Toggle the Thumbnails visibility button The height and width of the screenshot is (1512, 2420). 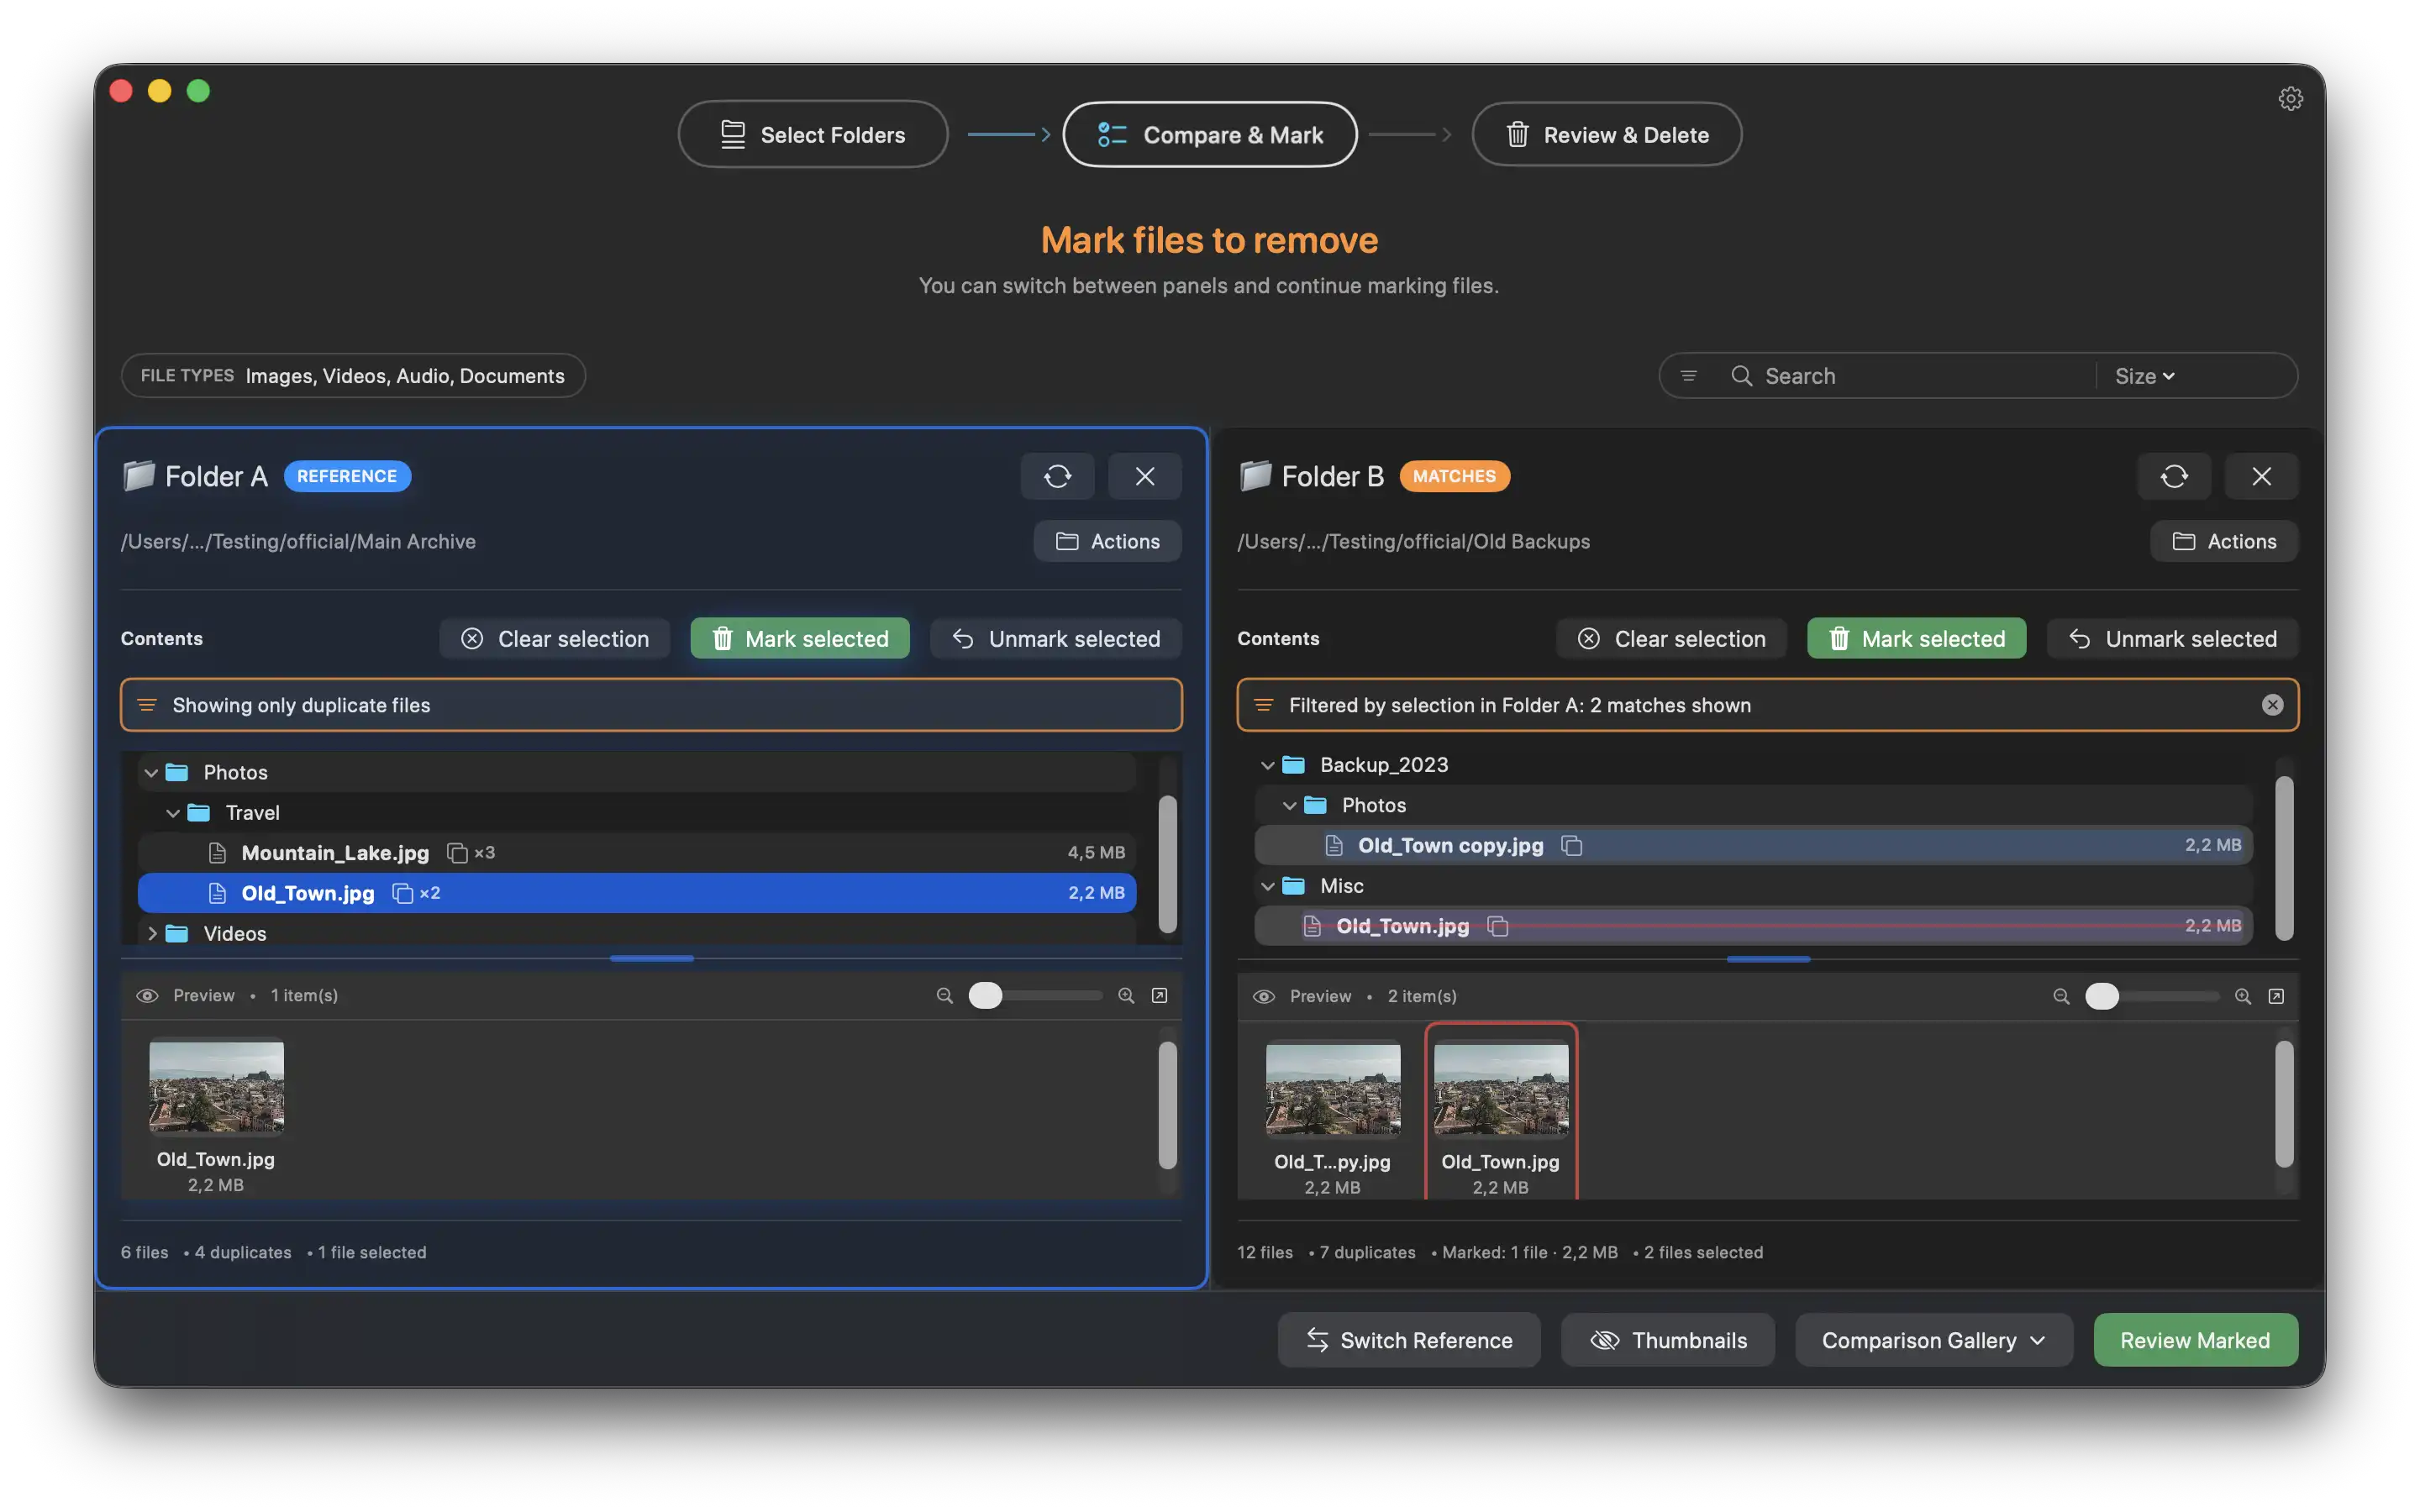point(1667,1340)
